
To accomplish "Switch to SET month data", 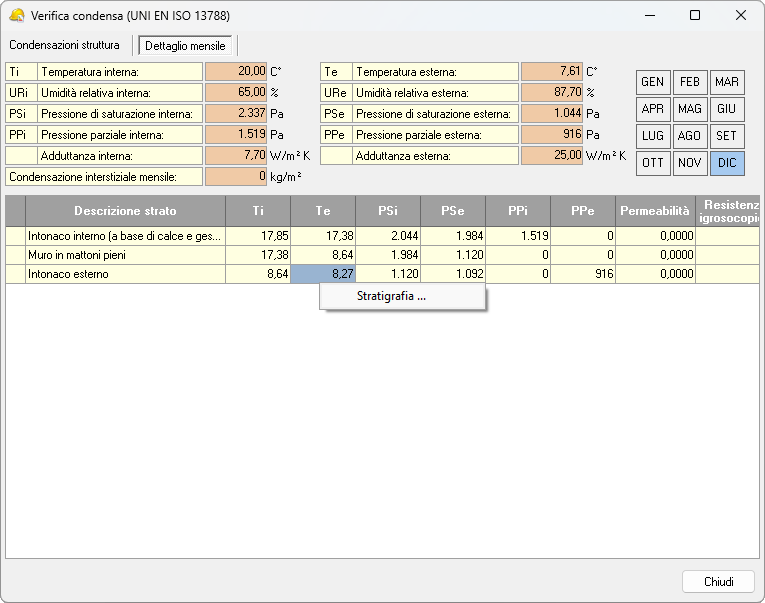I will click(x=727, y=136).
